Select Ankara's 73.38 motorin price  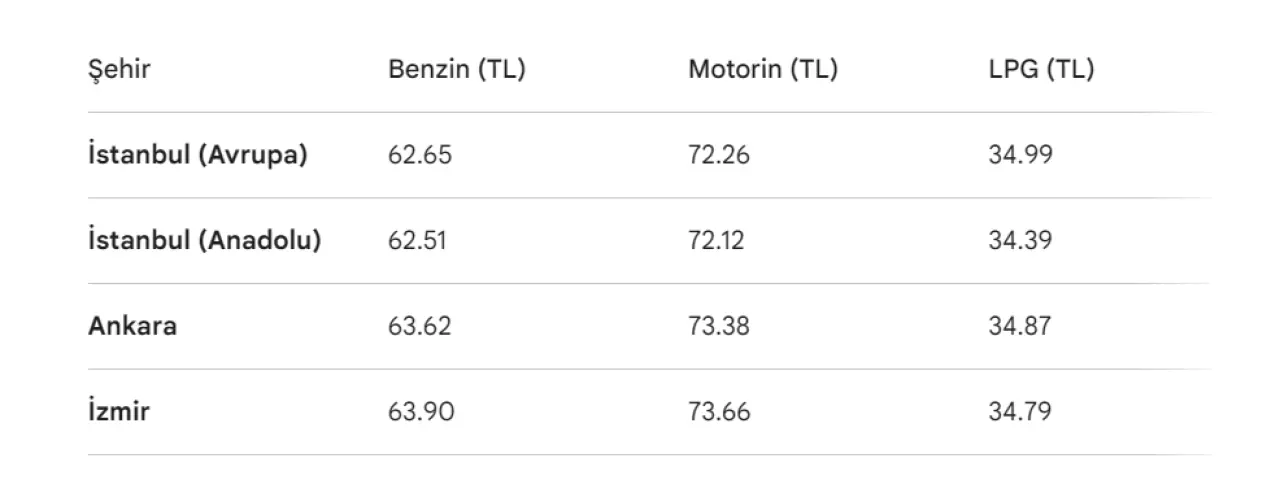pyautogui.click(x=719, y=327)
